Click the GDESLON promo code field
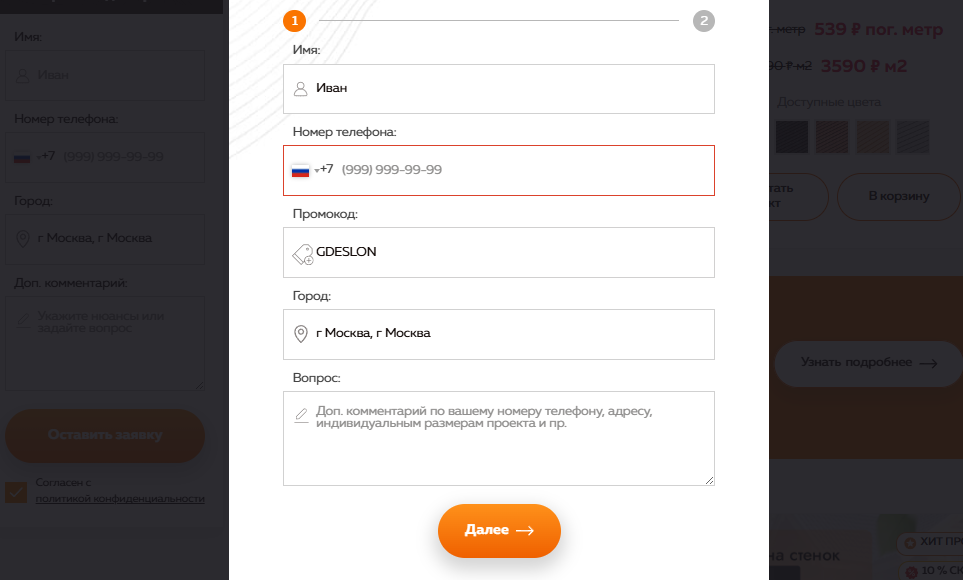The image size is (963, 580). (x=510, y=252)
